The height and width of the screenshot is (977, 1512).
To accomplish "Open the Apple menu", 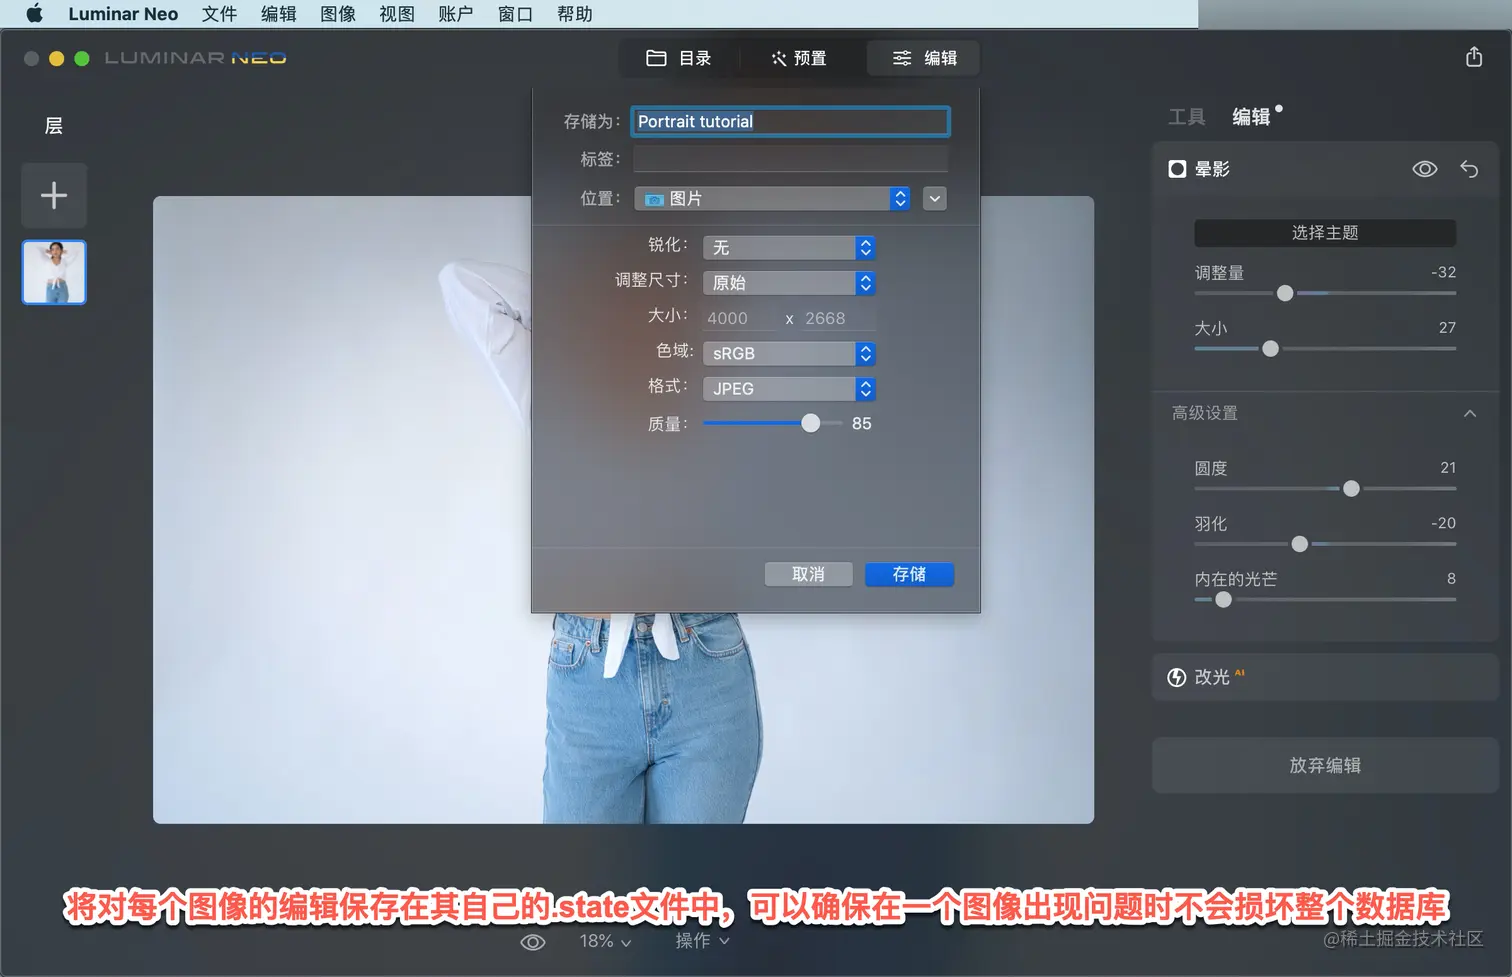I will point(34,14).
